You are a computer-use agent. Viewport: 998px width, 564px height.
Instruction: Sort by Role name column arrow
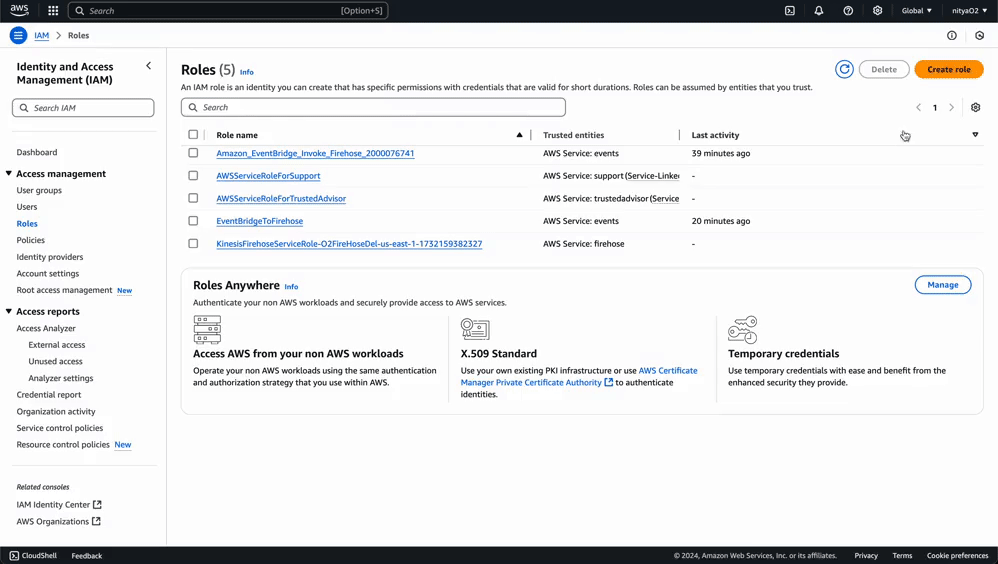[x=519, y=135]
